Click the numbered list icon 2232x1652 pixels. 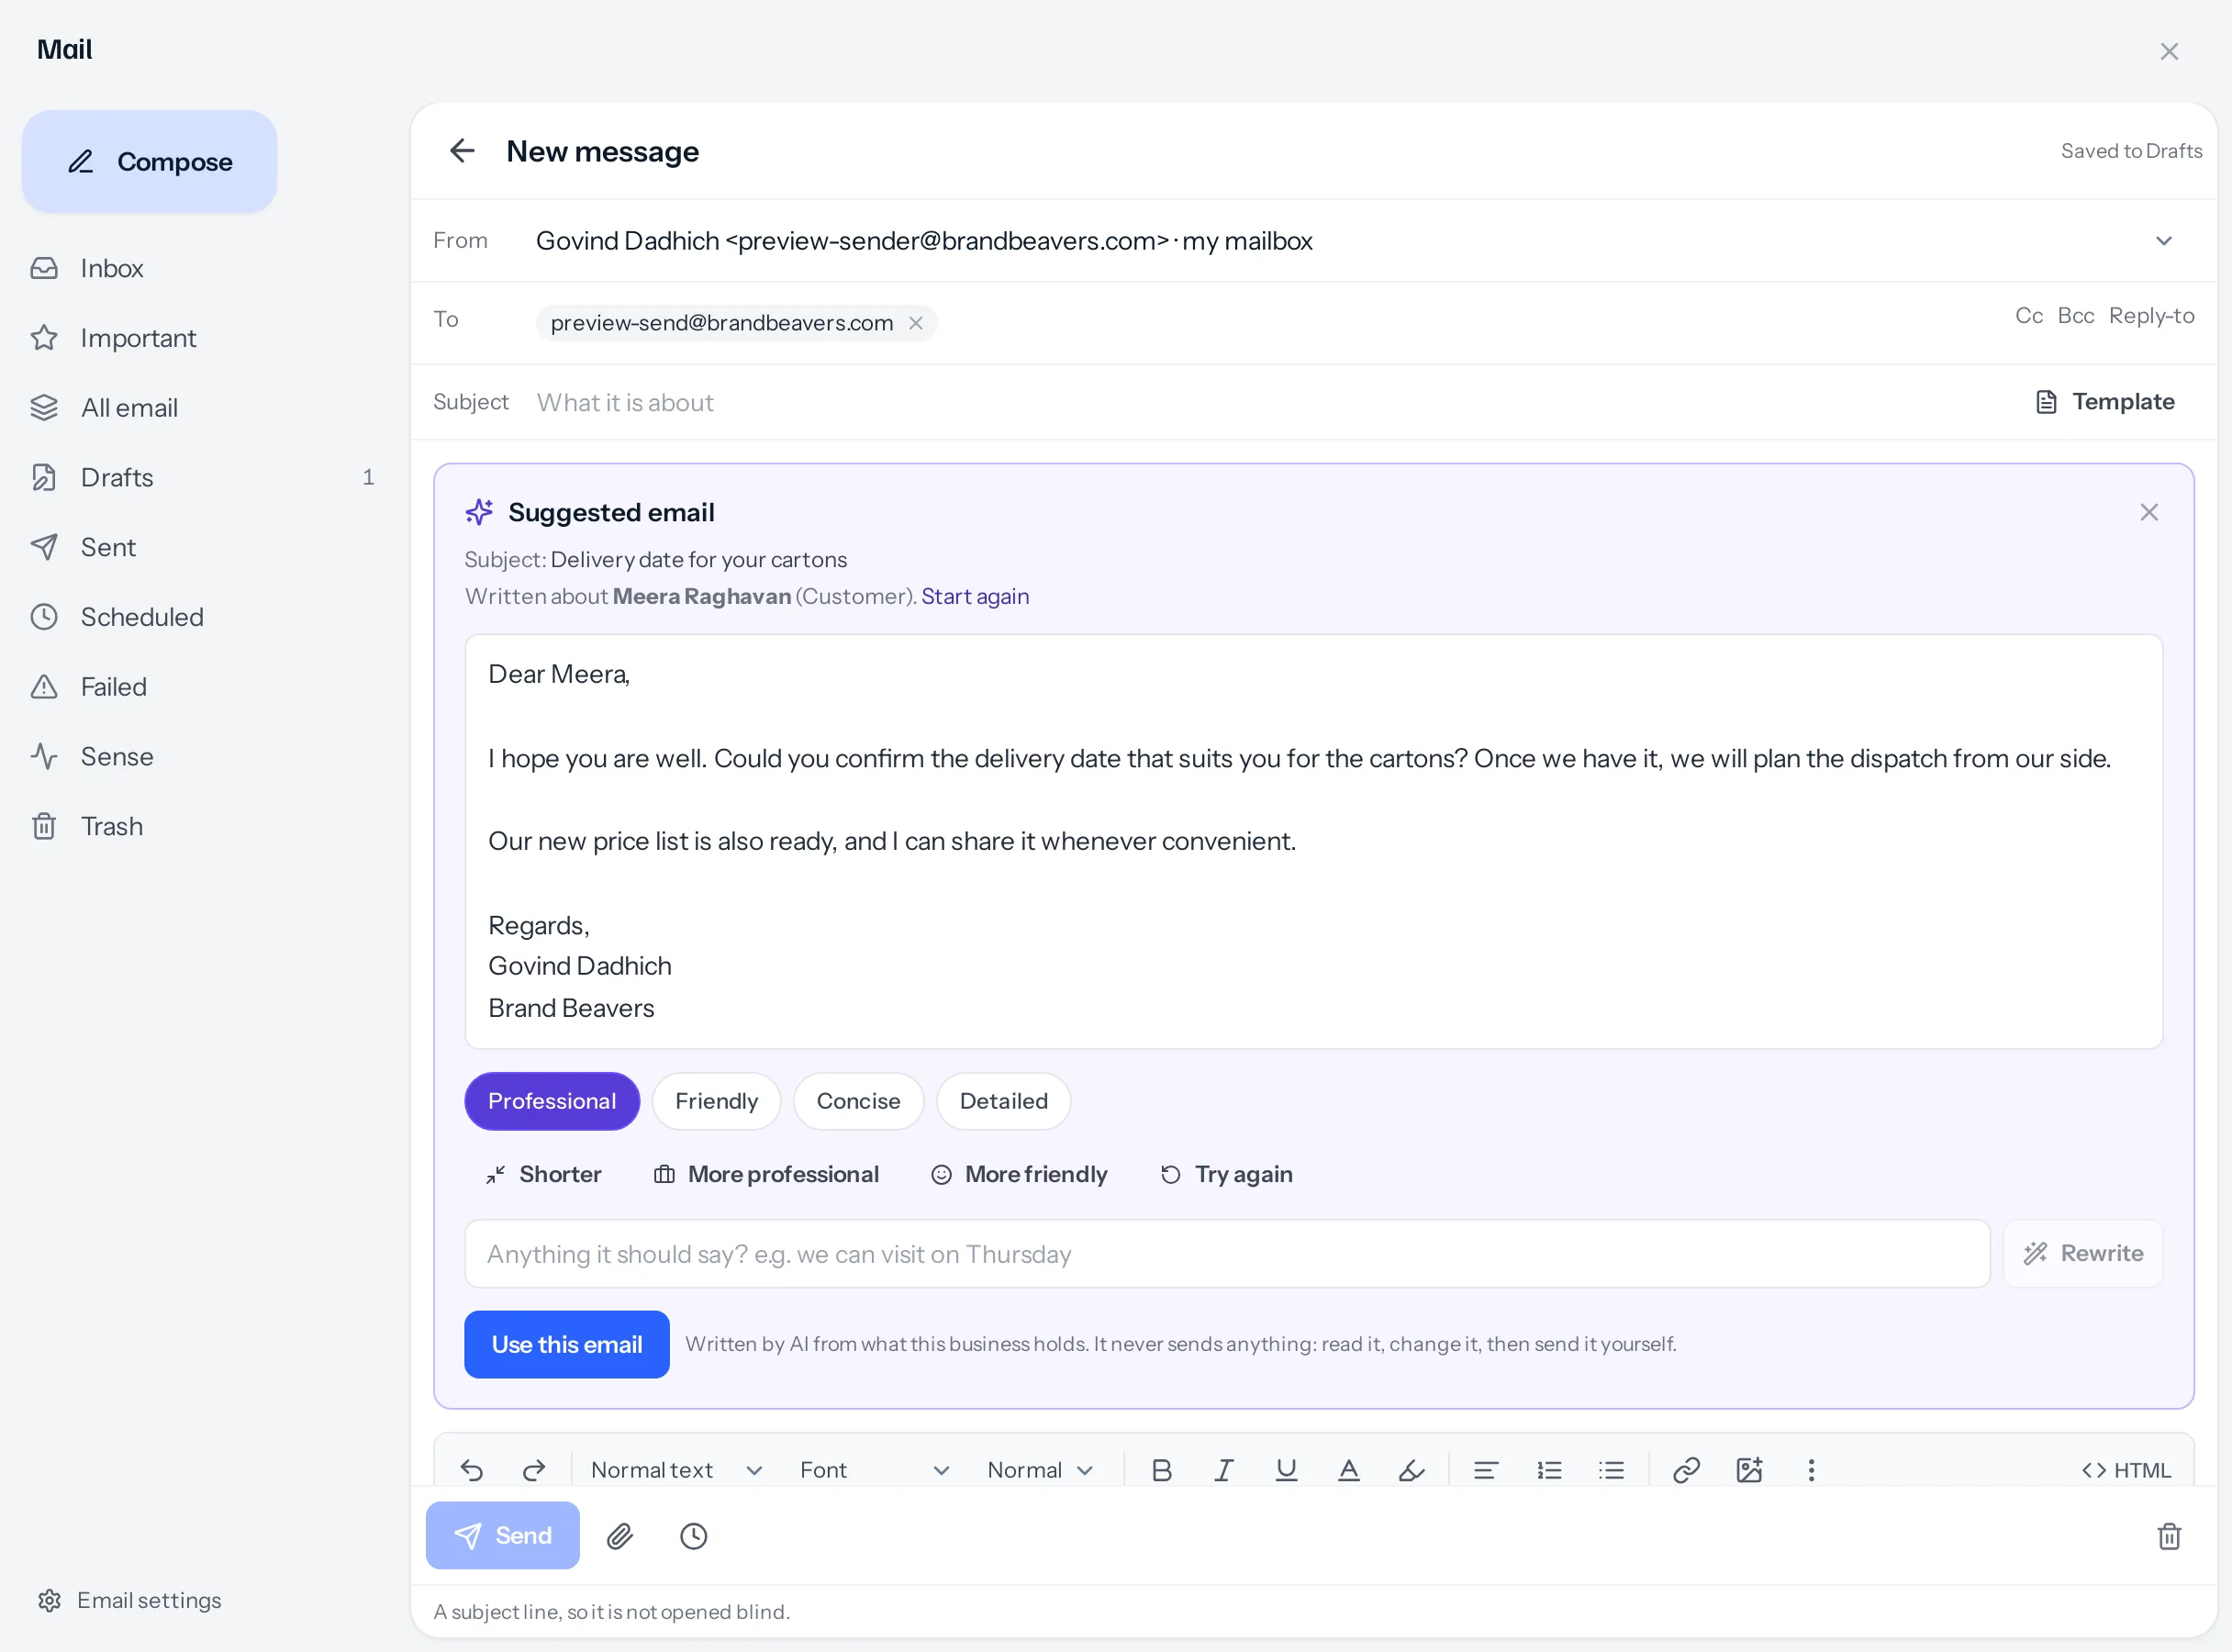[x=1549, y=1470]
